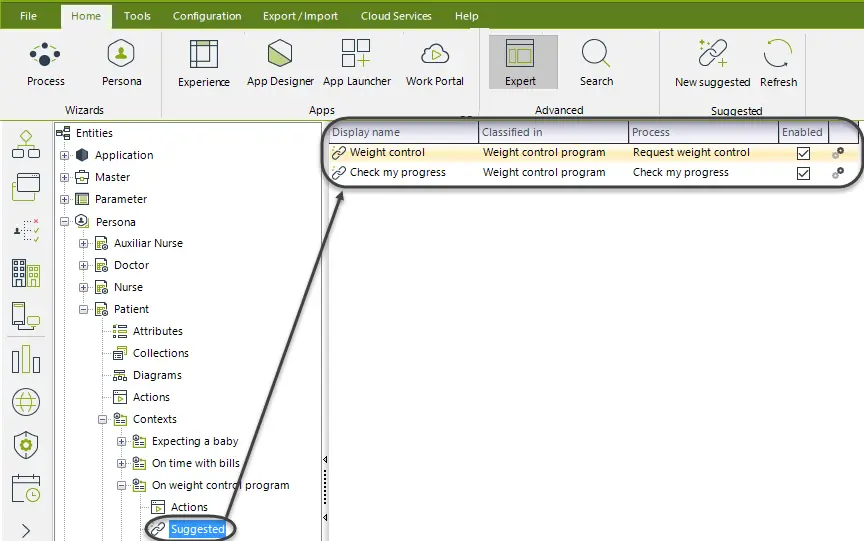Disable the Weight control suggestion checkbox
Screen dimensions: 864x541
point(803,153)
